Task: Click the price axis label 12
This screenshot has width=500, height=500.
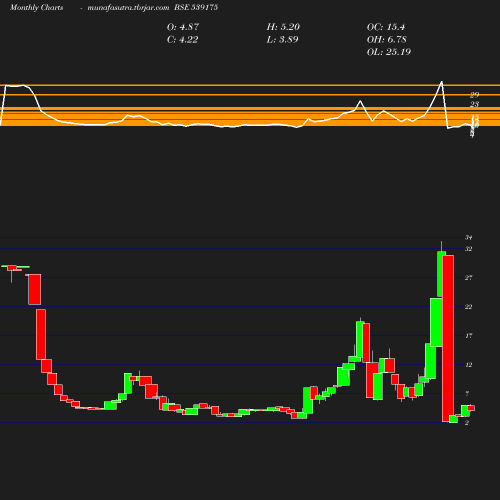Action: coord(469,365)
